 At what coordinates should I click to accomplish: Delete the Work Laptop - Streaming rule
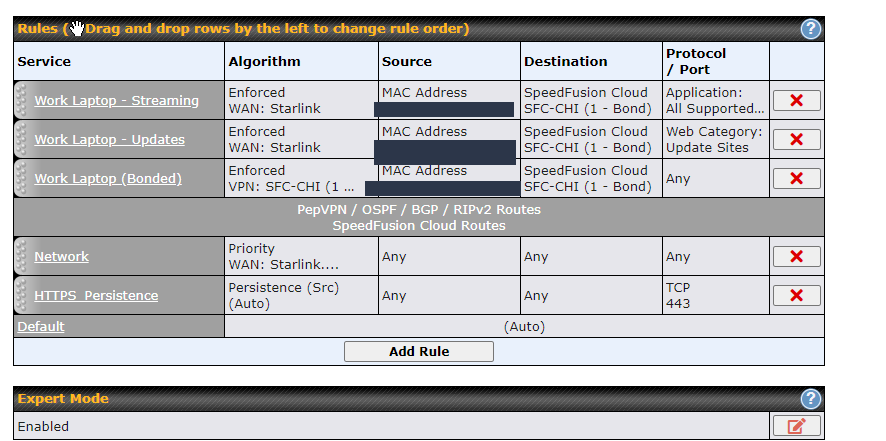[x=796, y=100]
